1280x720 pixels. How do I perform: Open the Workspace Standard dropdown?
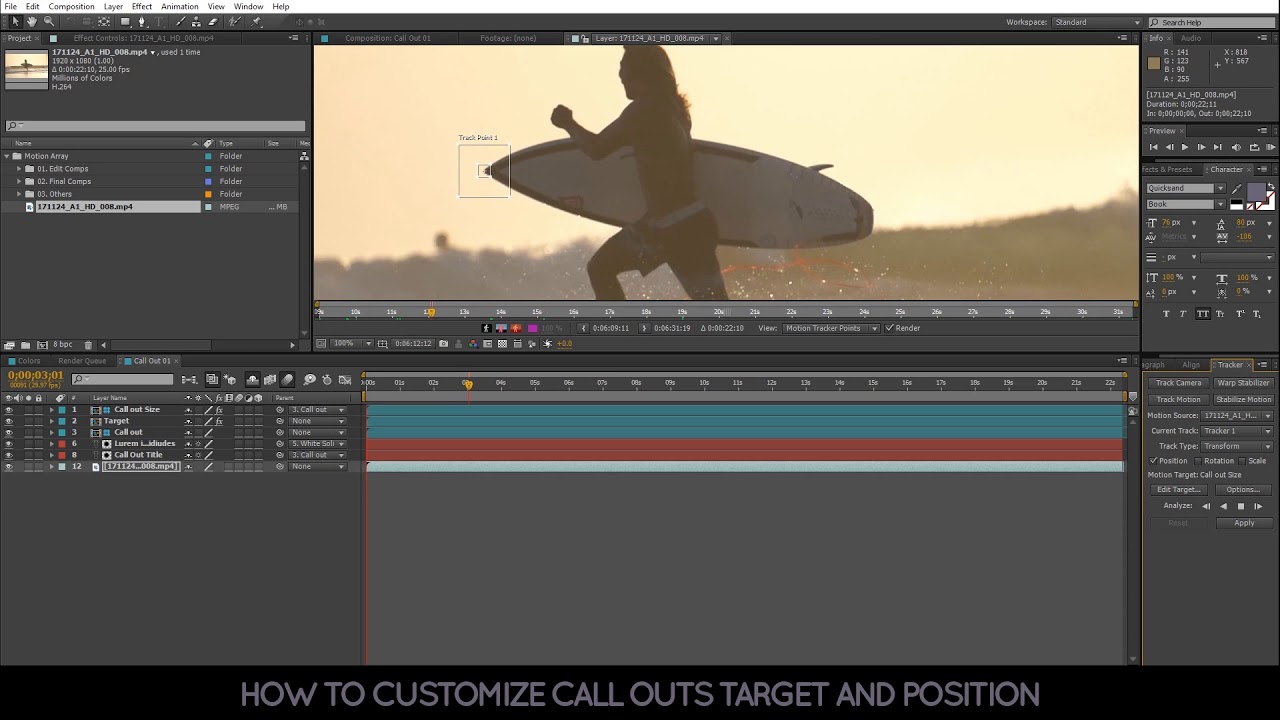(1097, 22)
